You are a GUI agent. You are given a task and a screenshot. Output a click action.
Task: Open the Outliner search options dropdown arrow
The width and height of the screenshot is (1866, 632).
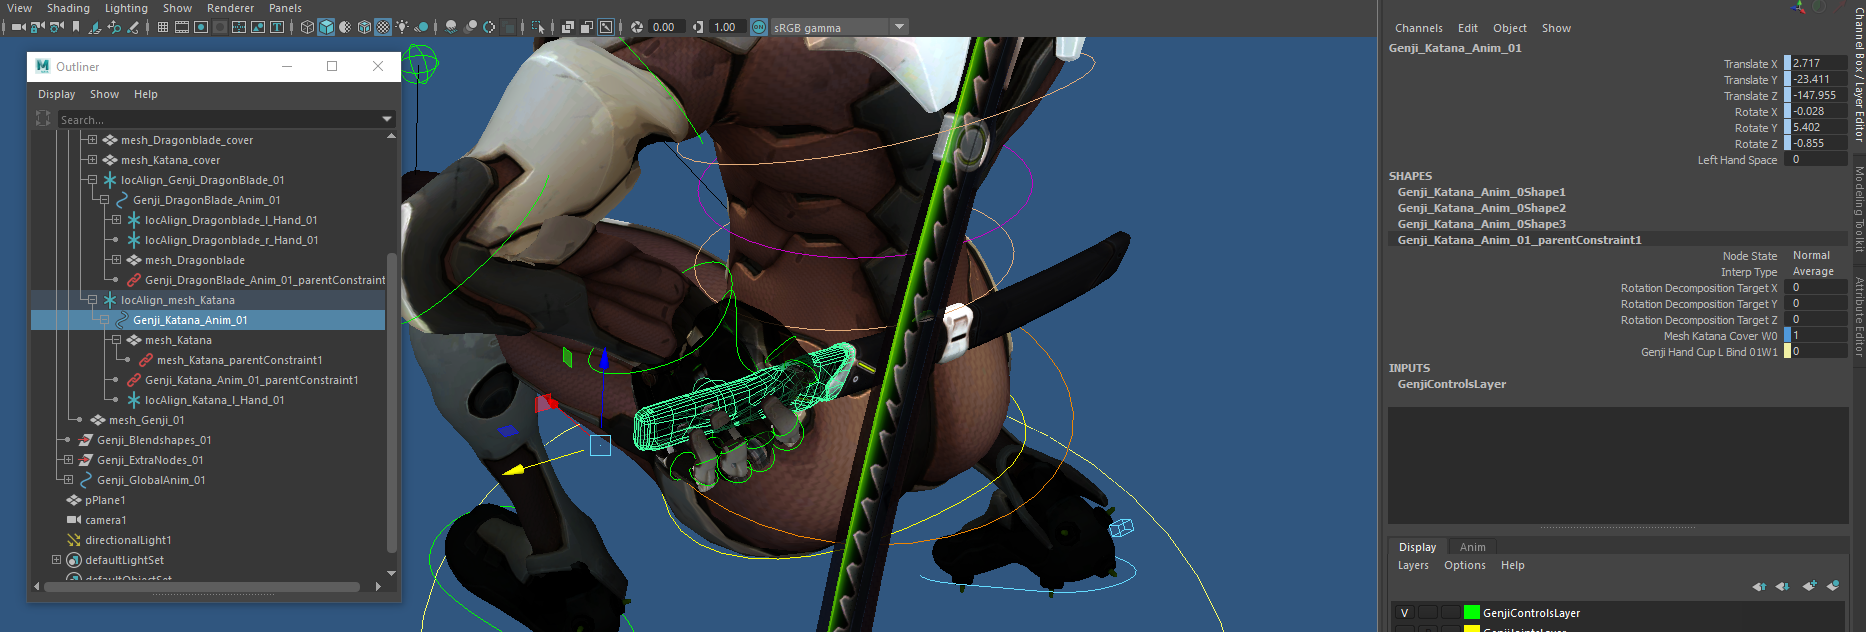point(387,119)
